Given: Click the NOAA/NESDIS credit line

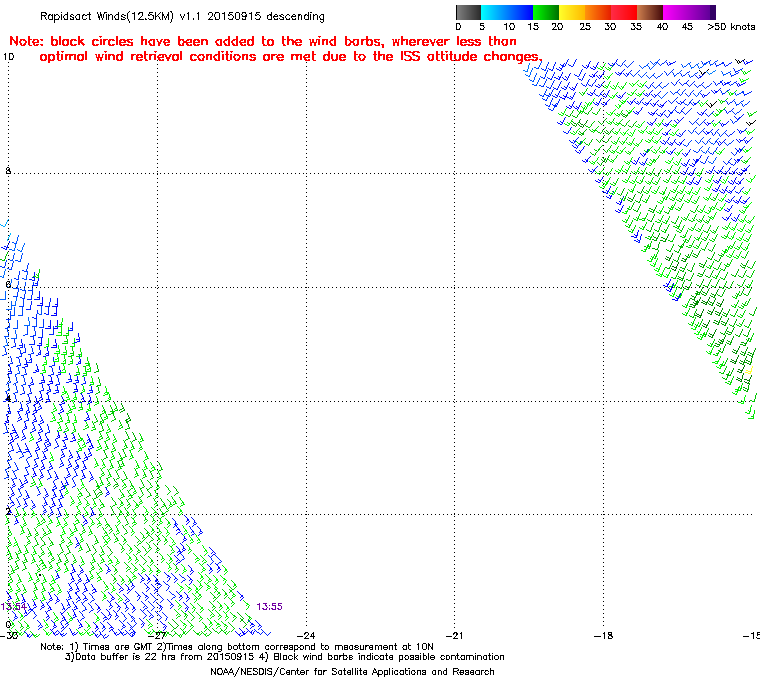Looking at the screenshot, I should coord(352,672).
